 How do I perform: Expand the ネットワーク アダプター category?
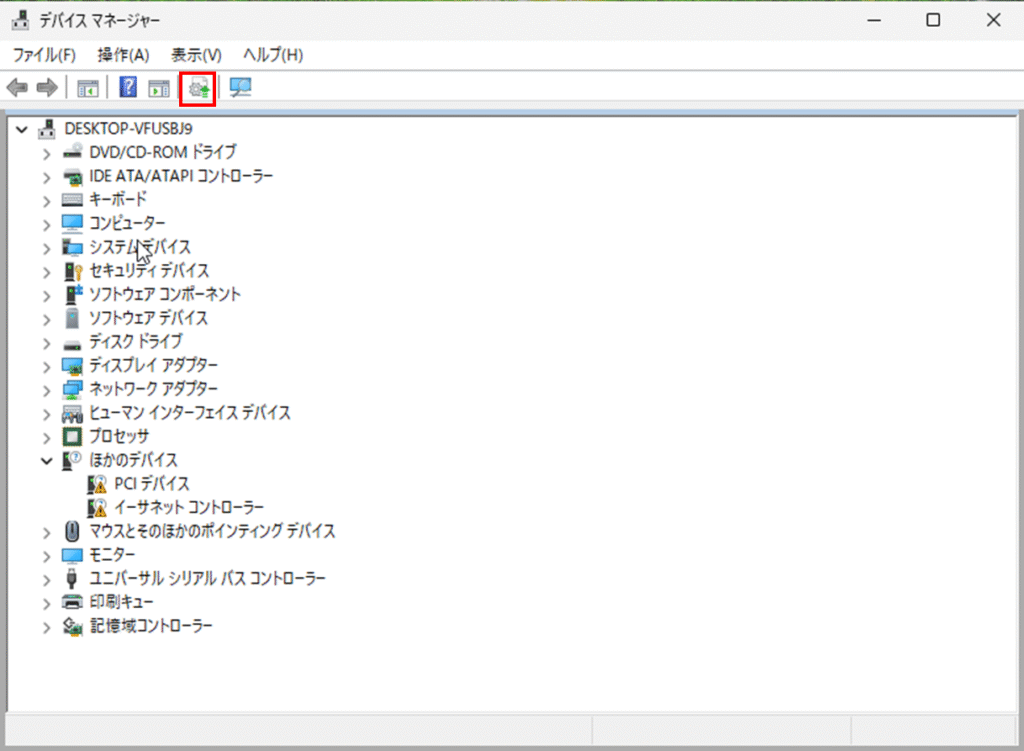tap(46, 389)
